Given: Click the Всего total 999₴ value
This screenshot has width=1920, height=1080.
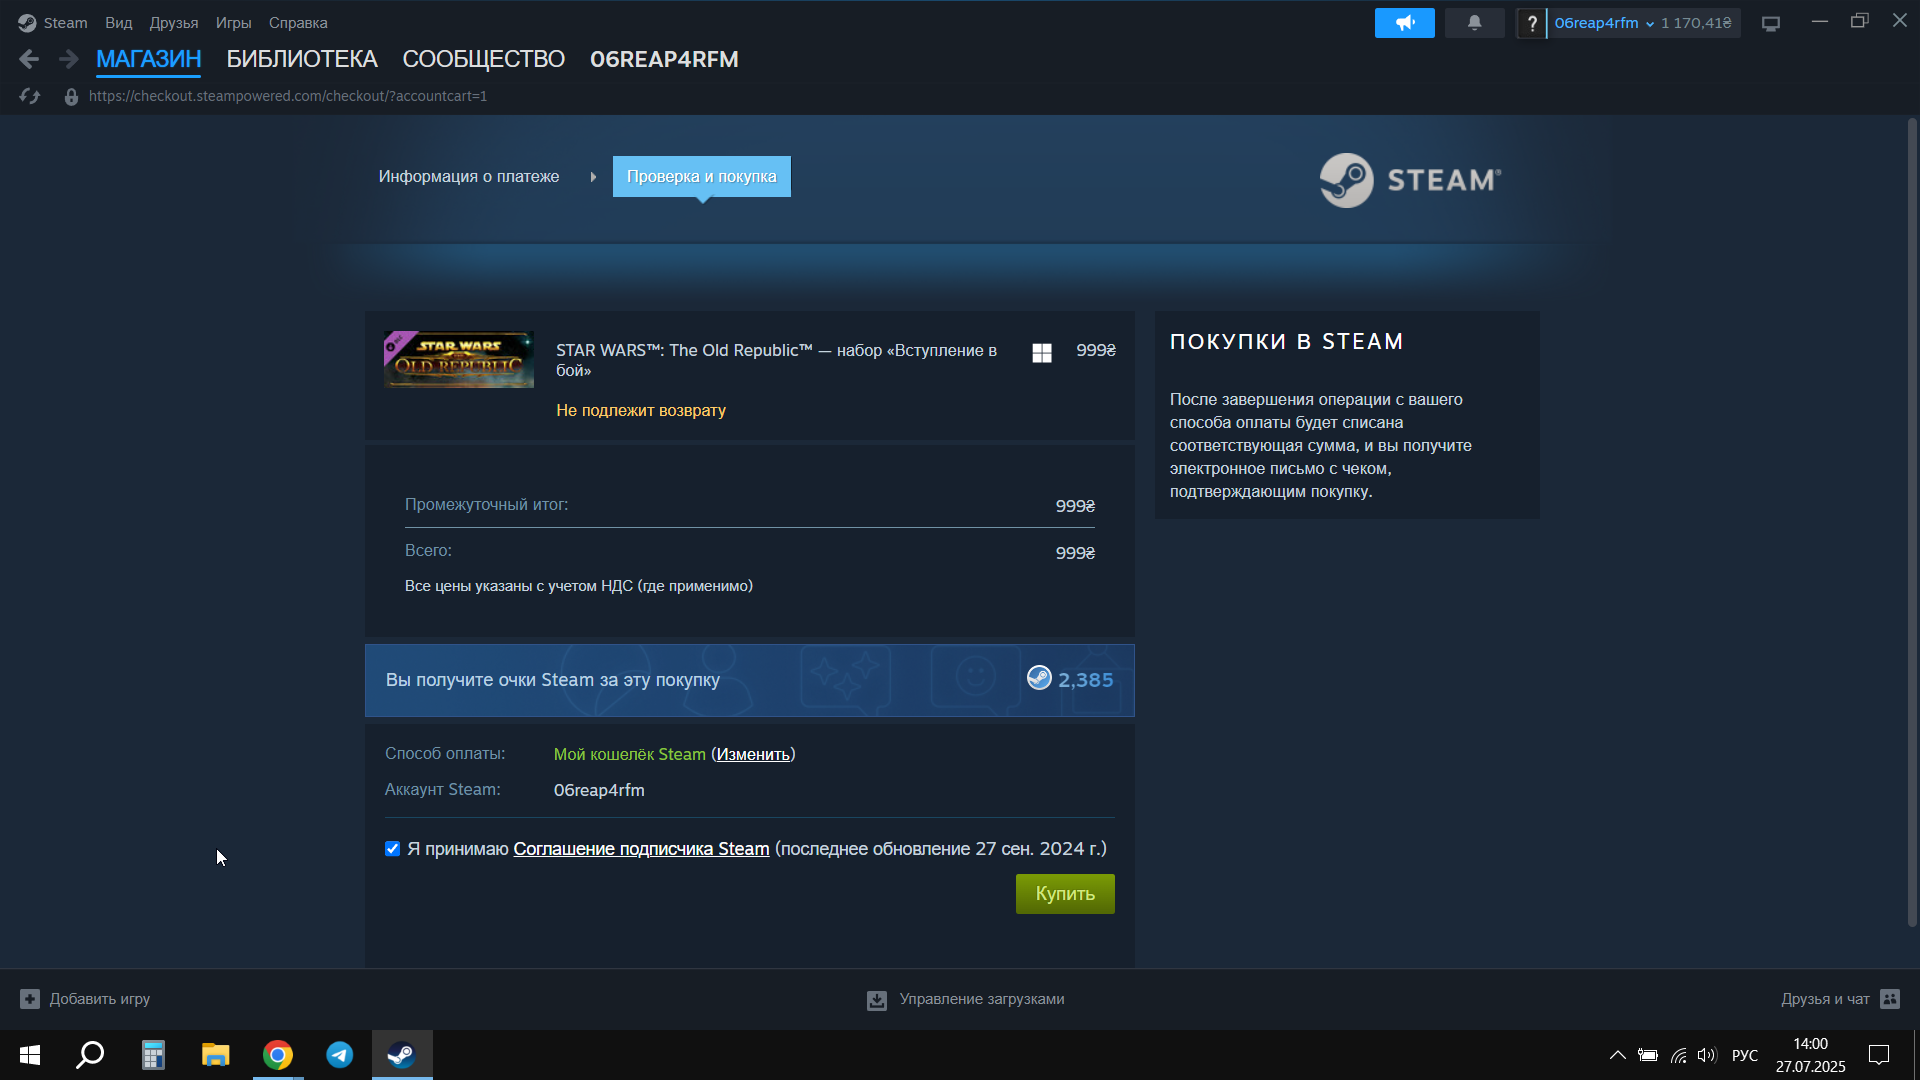Looking at the screenshot, I should point(1075,553).
